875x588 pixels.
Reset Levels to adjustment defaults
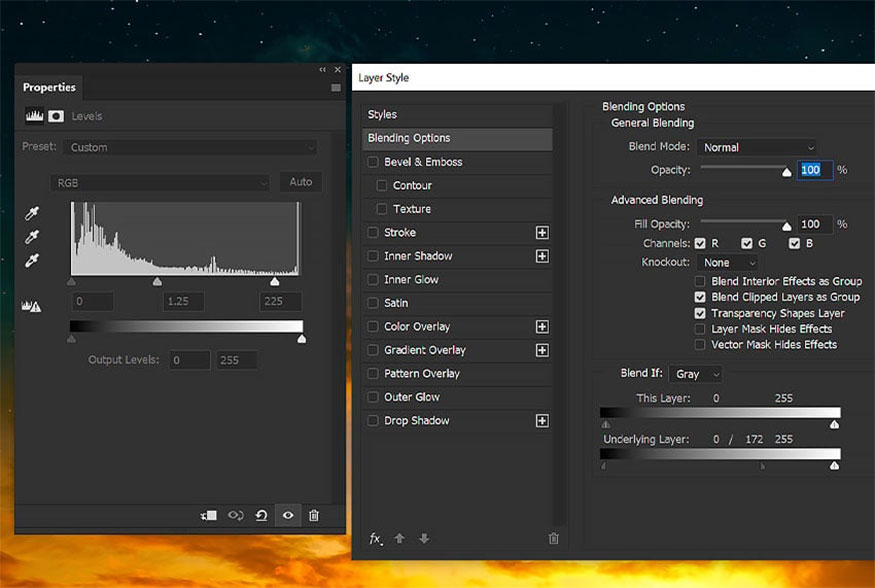(261, 515)
